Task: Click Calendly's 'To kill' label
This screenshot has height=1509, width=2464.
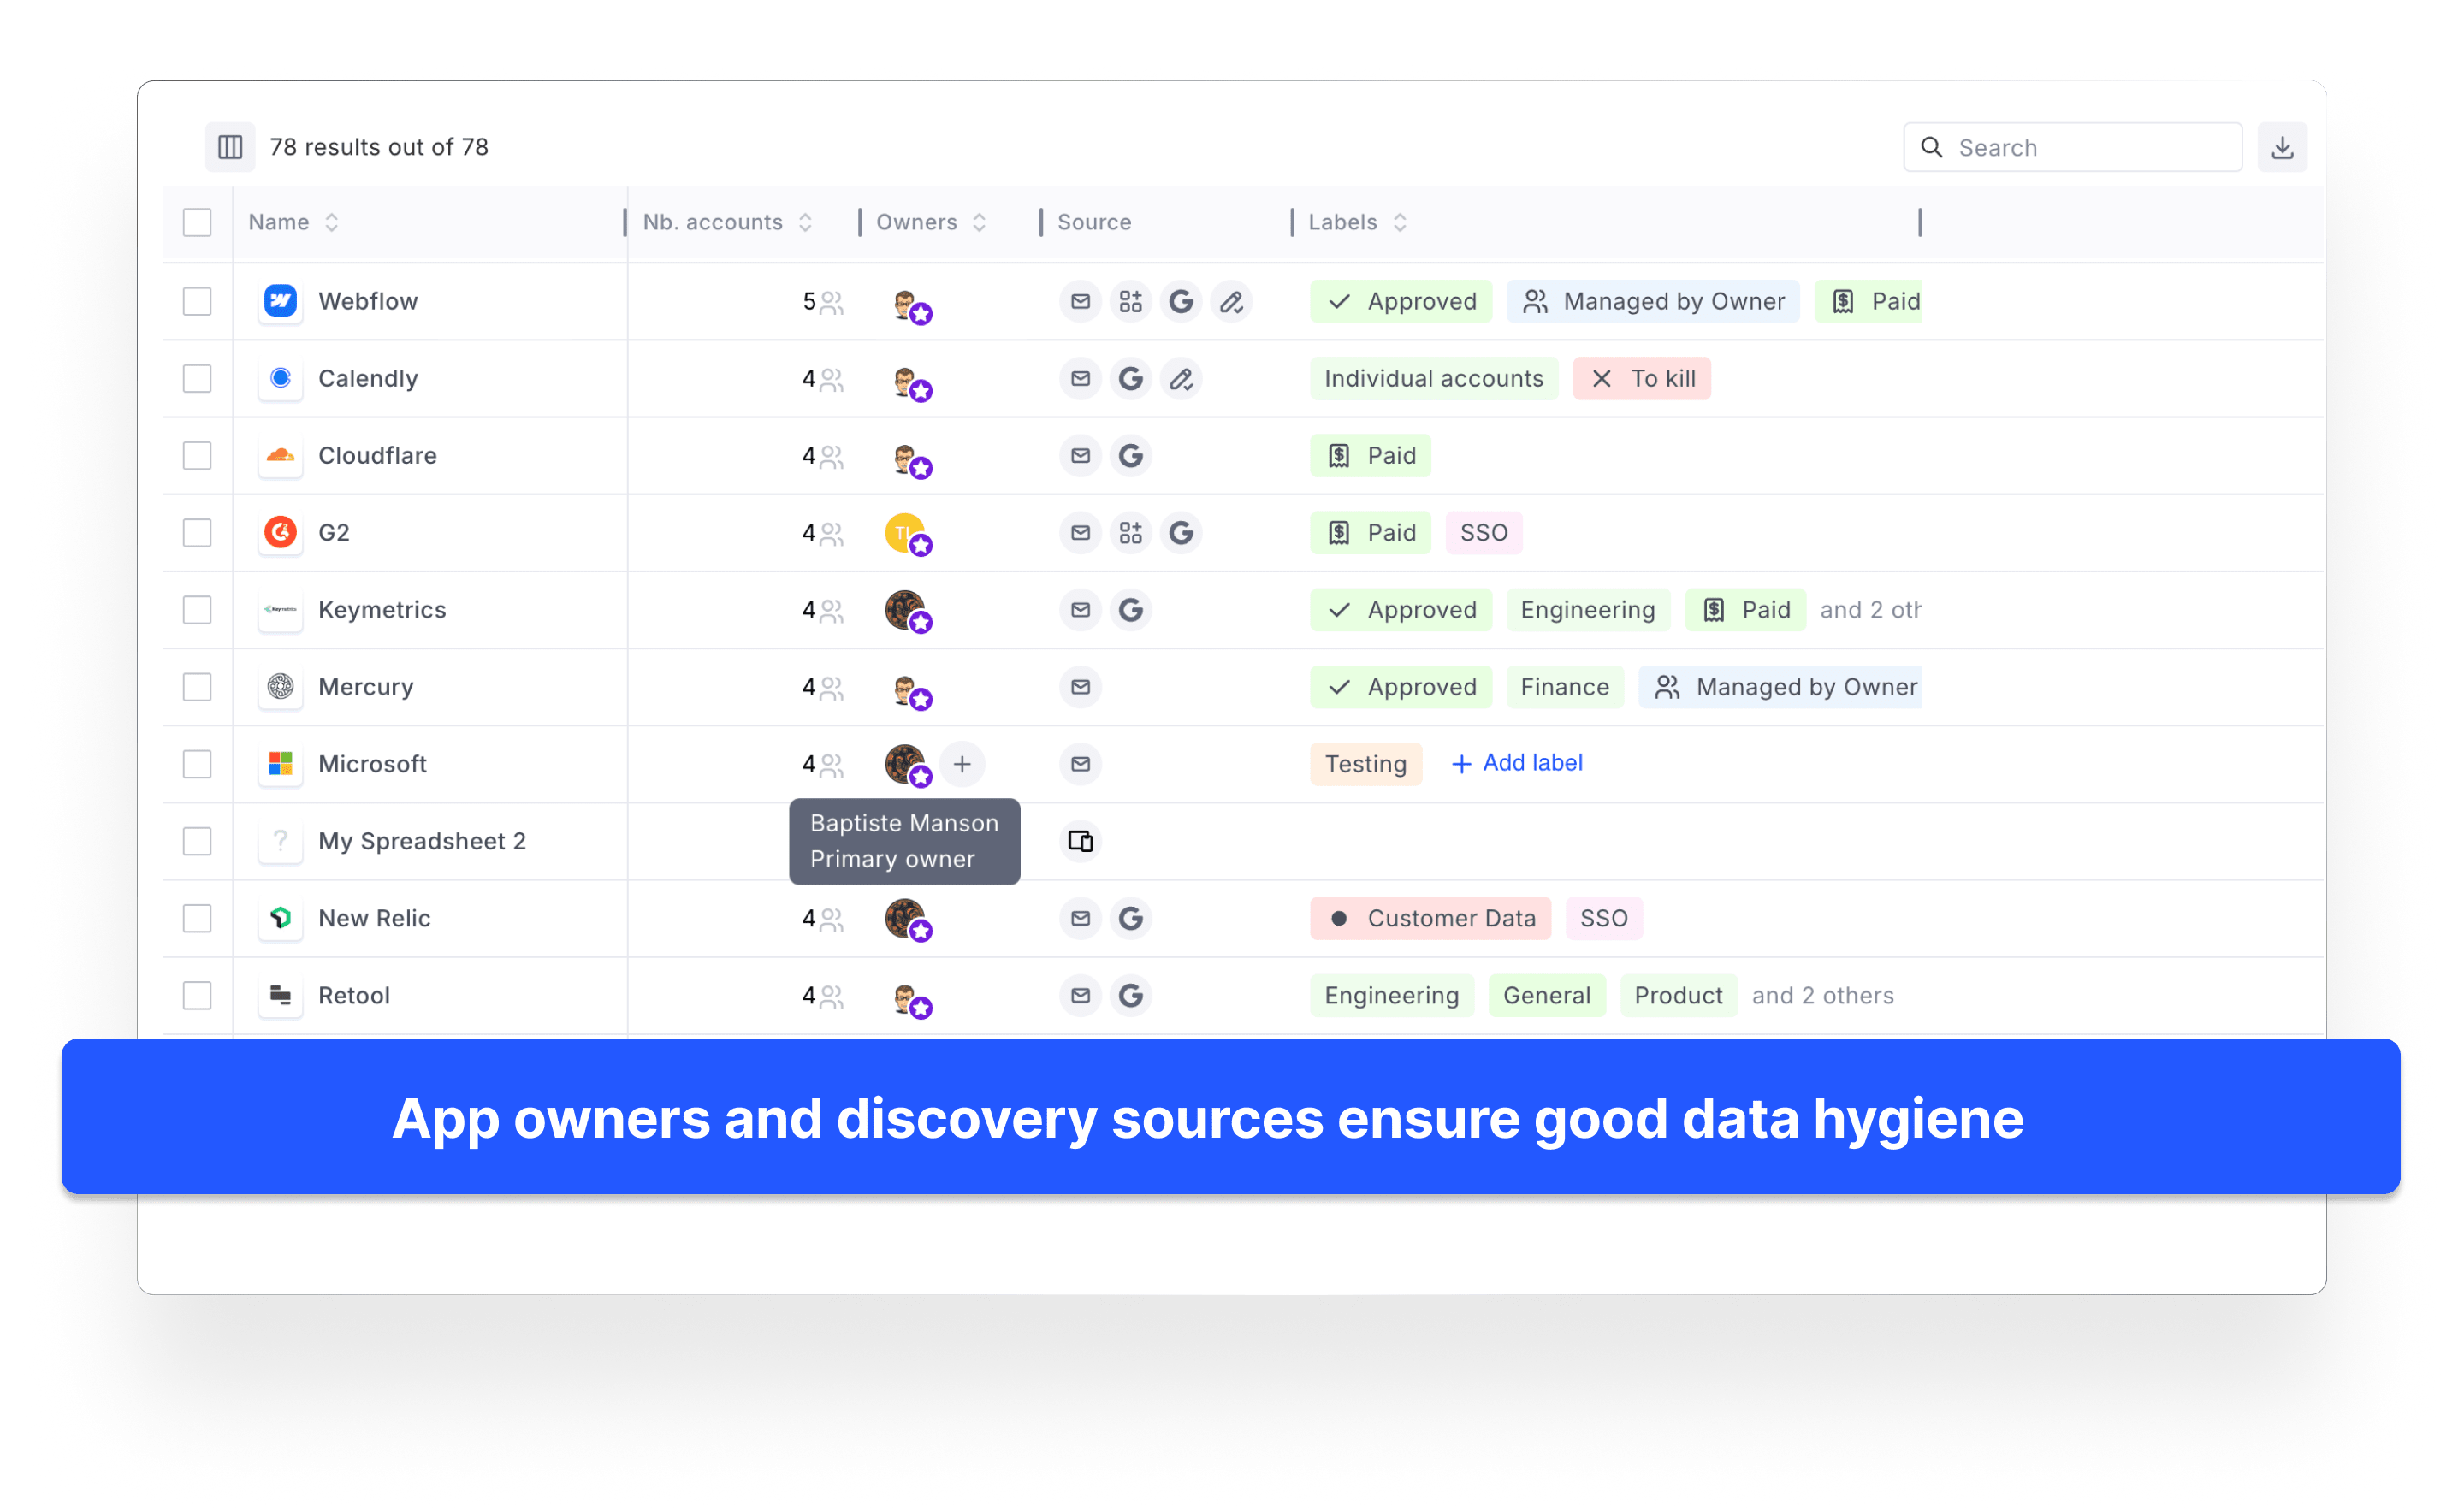Action: point(1641,378)
